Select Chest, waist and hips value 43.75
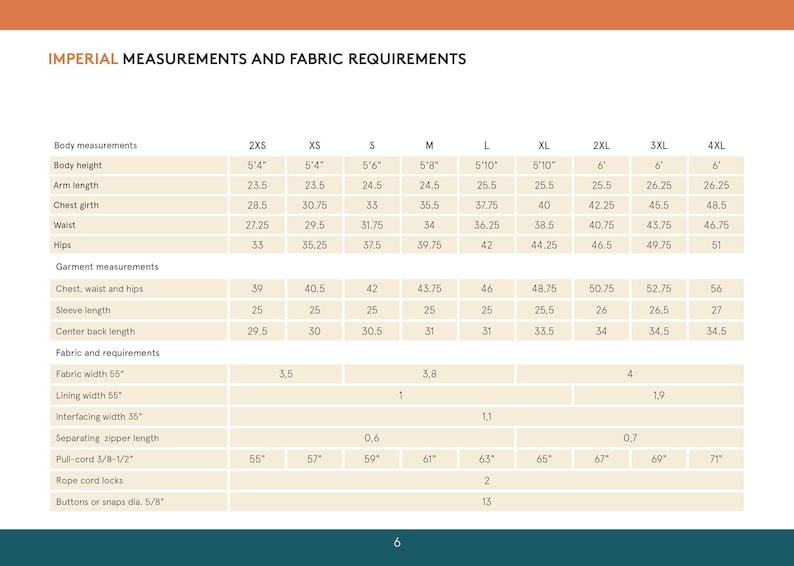The height and width of the screenshot is (566, 794). coord(429,289)
